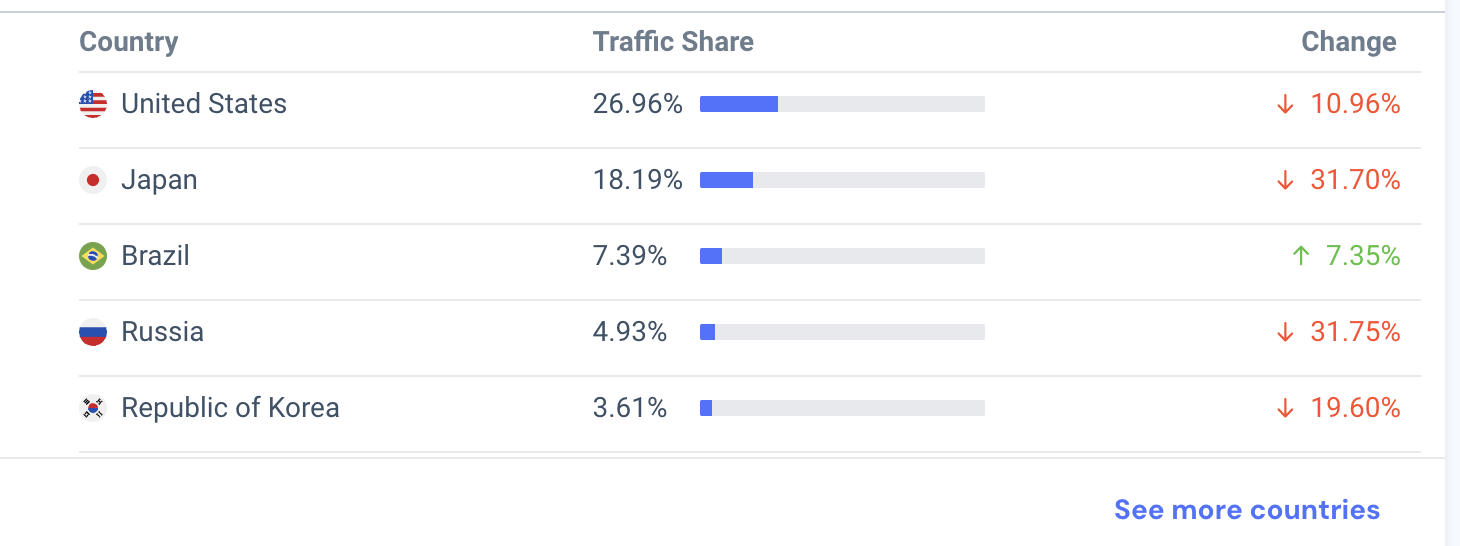The height and width of the screenshot is (546, 1460).
Task: Click the Change column header
Action: [1349, 42]
